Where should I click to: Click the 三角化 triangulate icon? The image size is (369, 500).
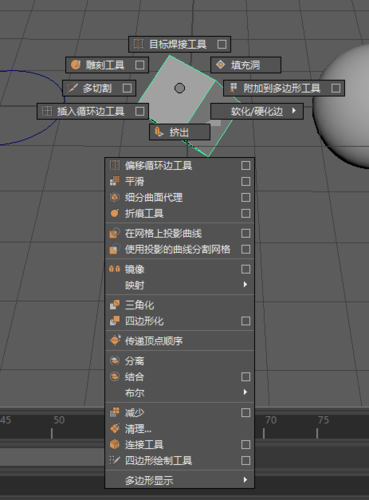115,305
